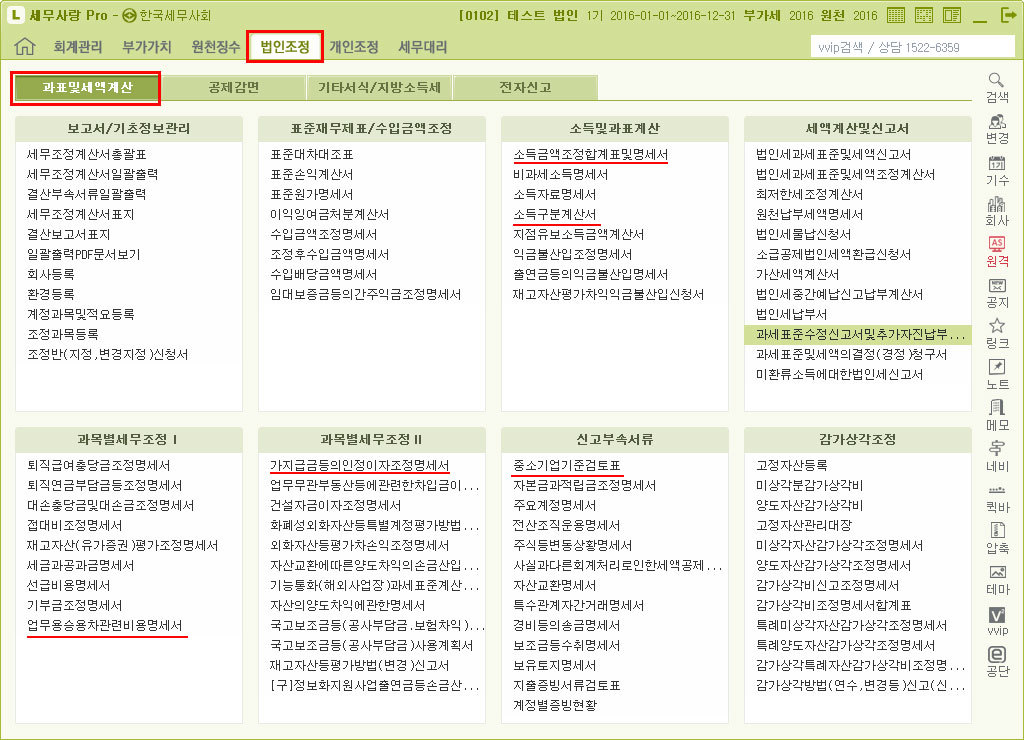The height and width of the screenshot is (740, 1024).
Task: Select the 기수 calendar sidebar icon
Action: pos(997,170)
